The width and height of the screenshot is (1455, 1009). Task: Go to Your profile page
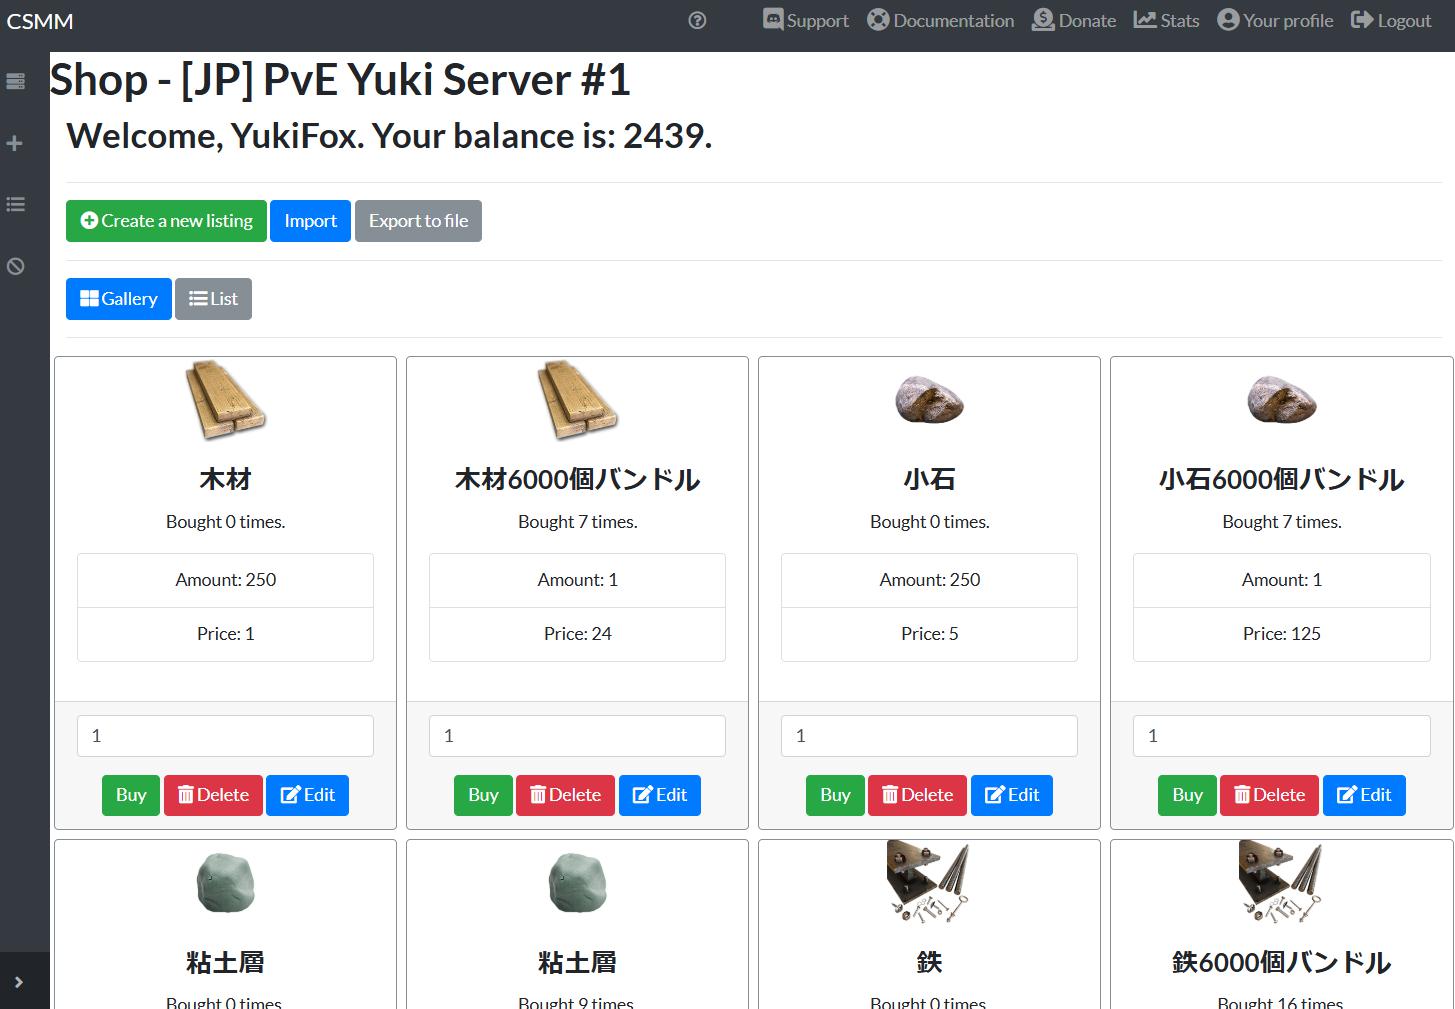1275,21
